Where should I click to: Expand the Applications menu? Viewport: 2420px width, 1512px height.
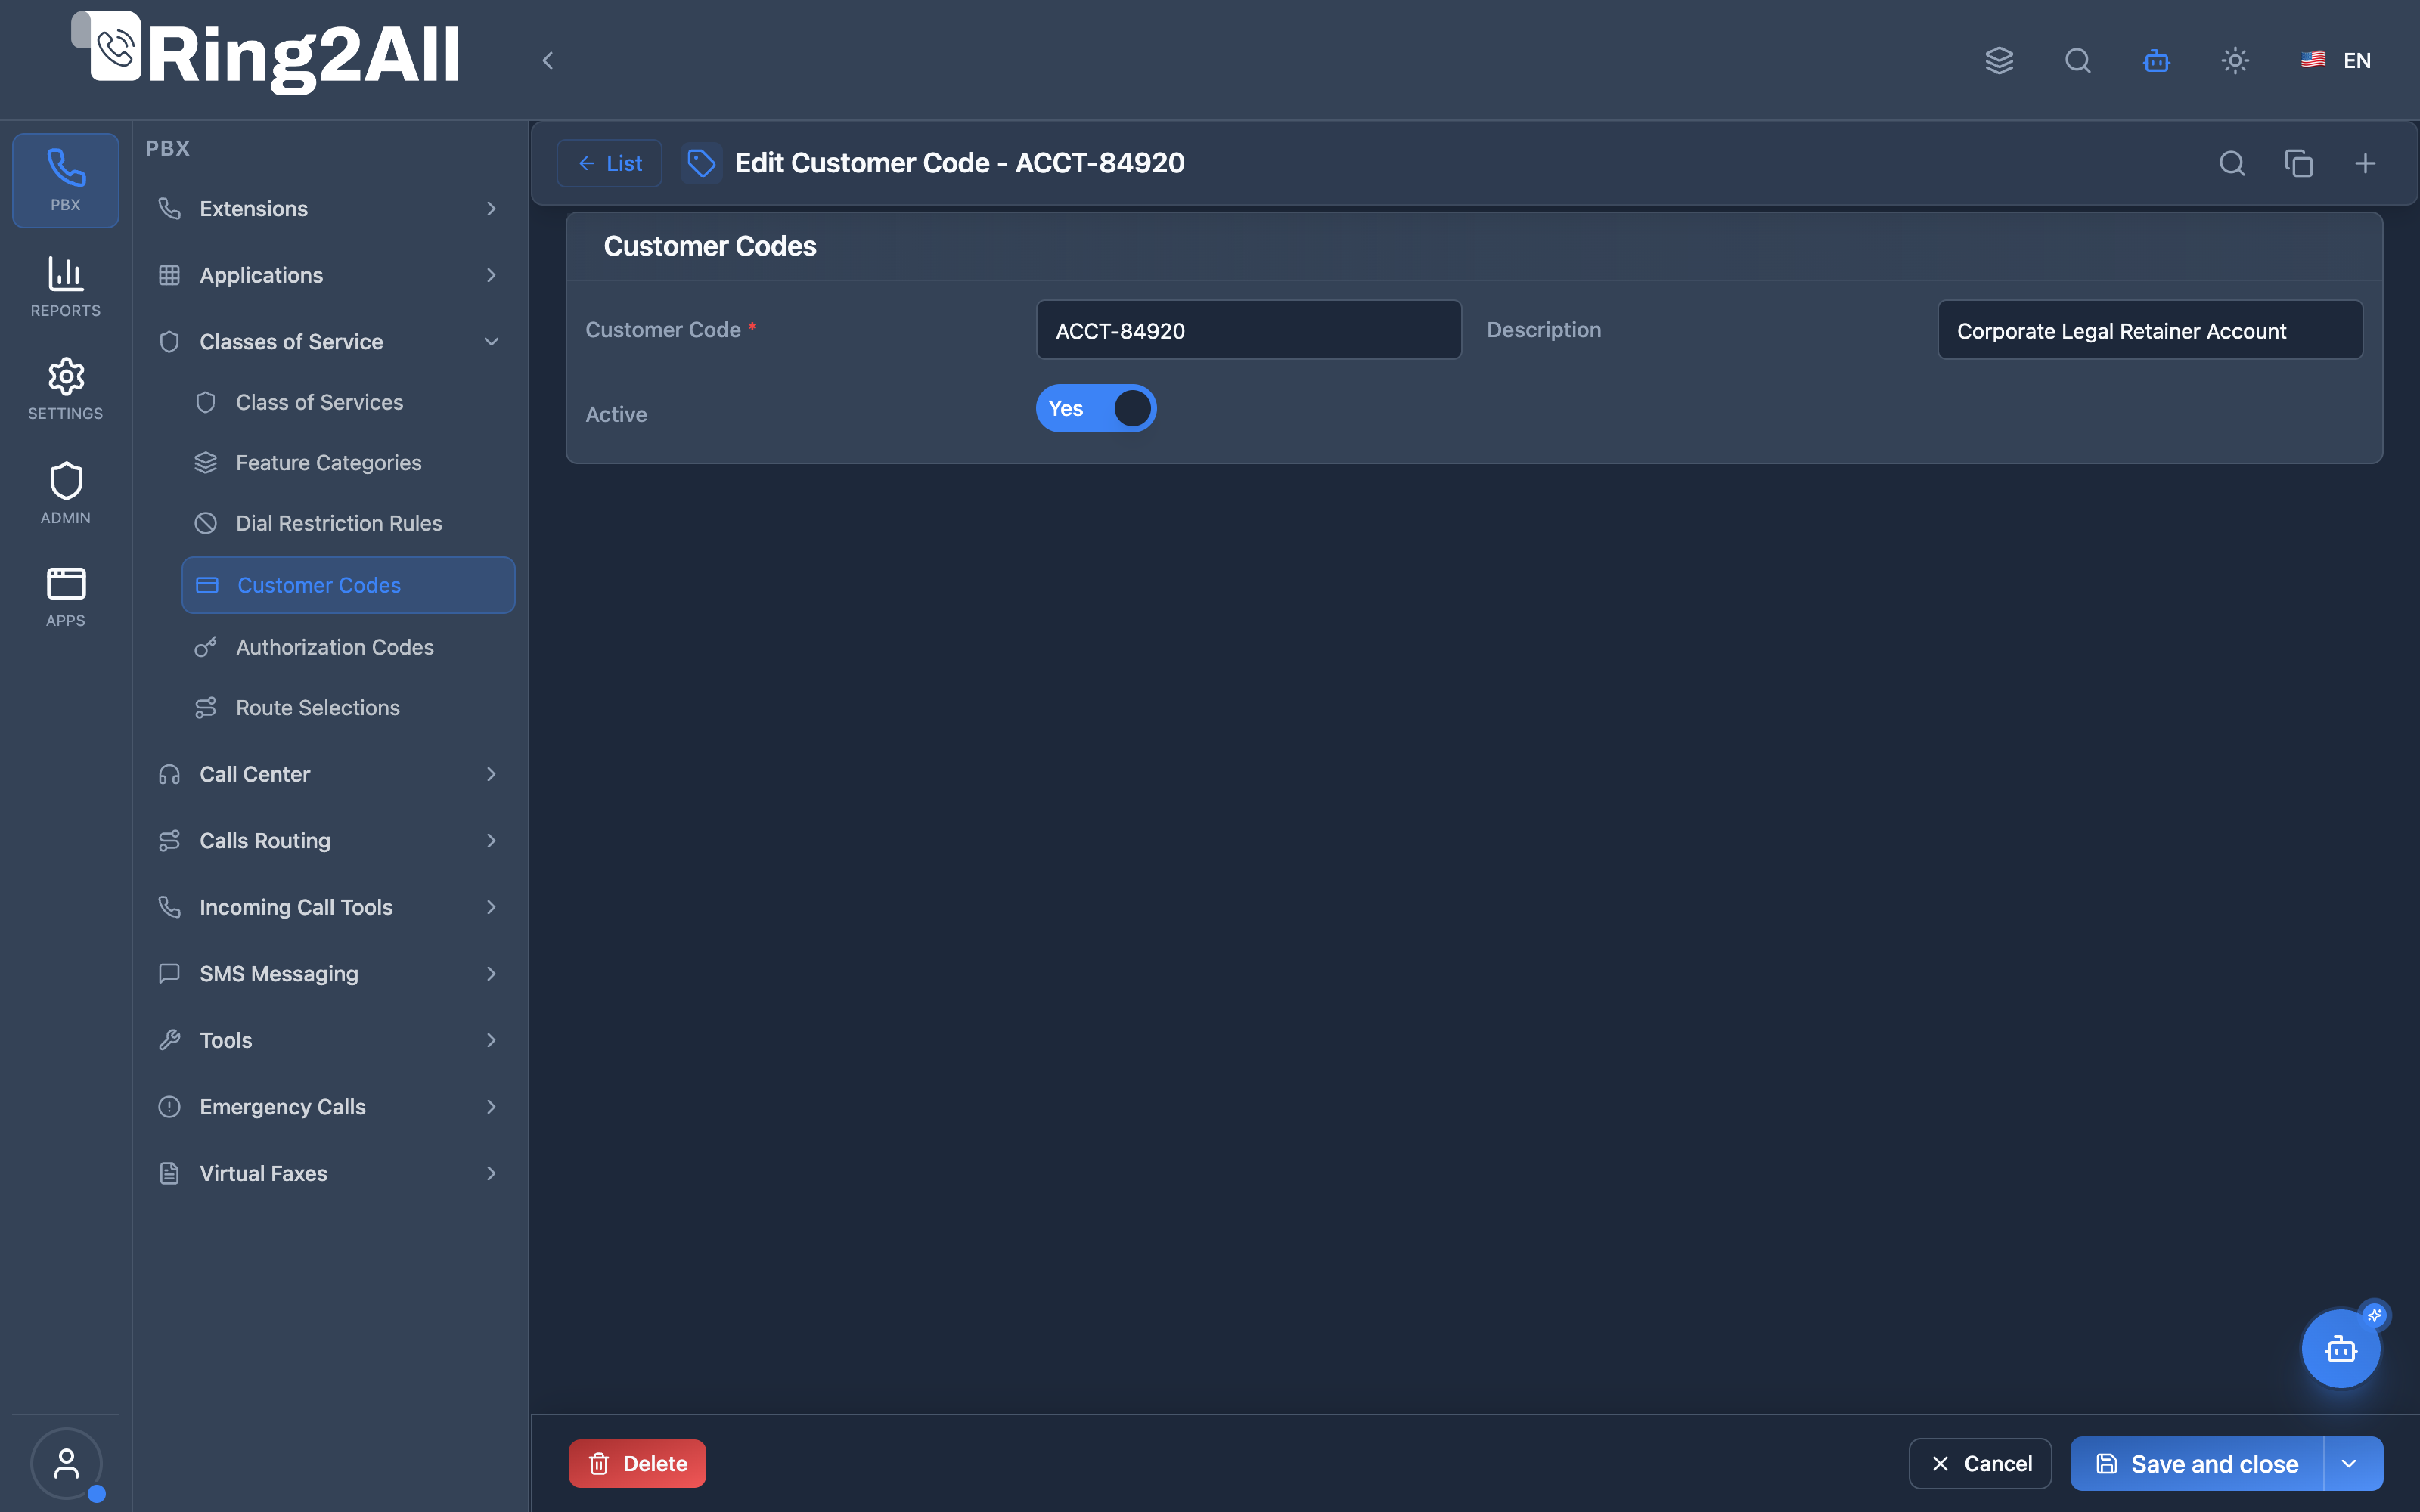[328, 275]
